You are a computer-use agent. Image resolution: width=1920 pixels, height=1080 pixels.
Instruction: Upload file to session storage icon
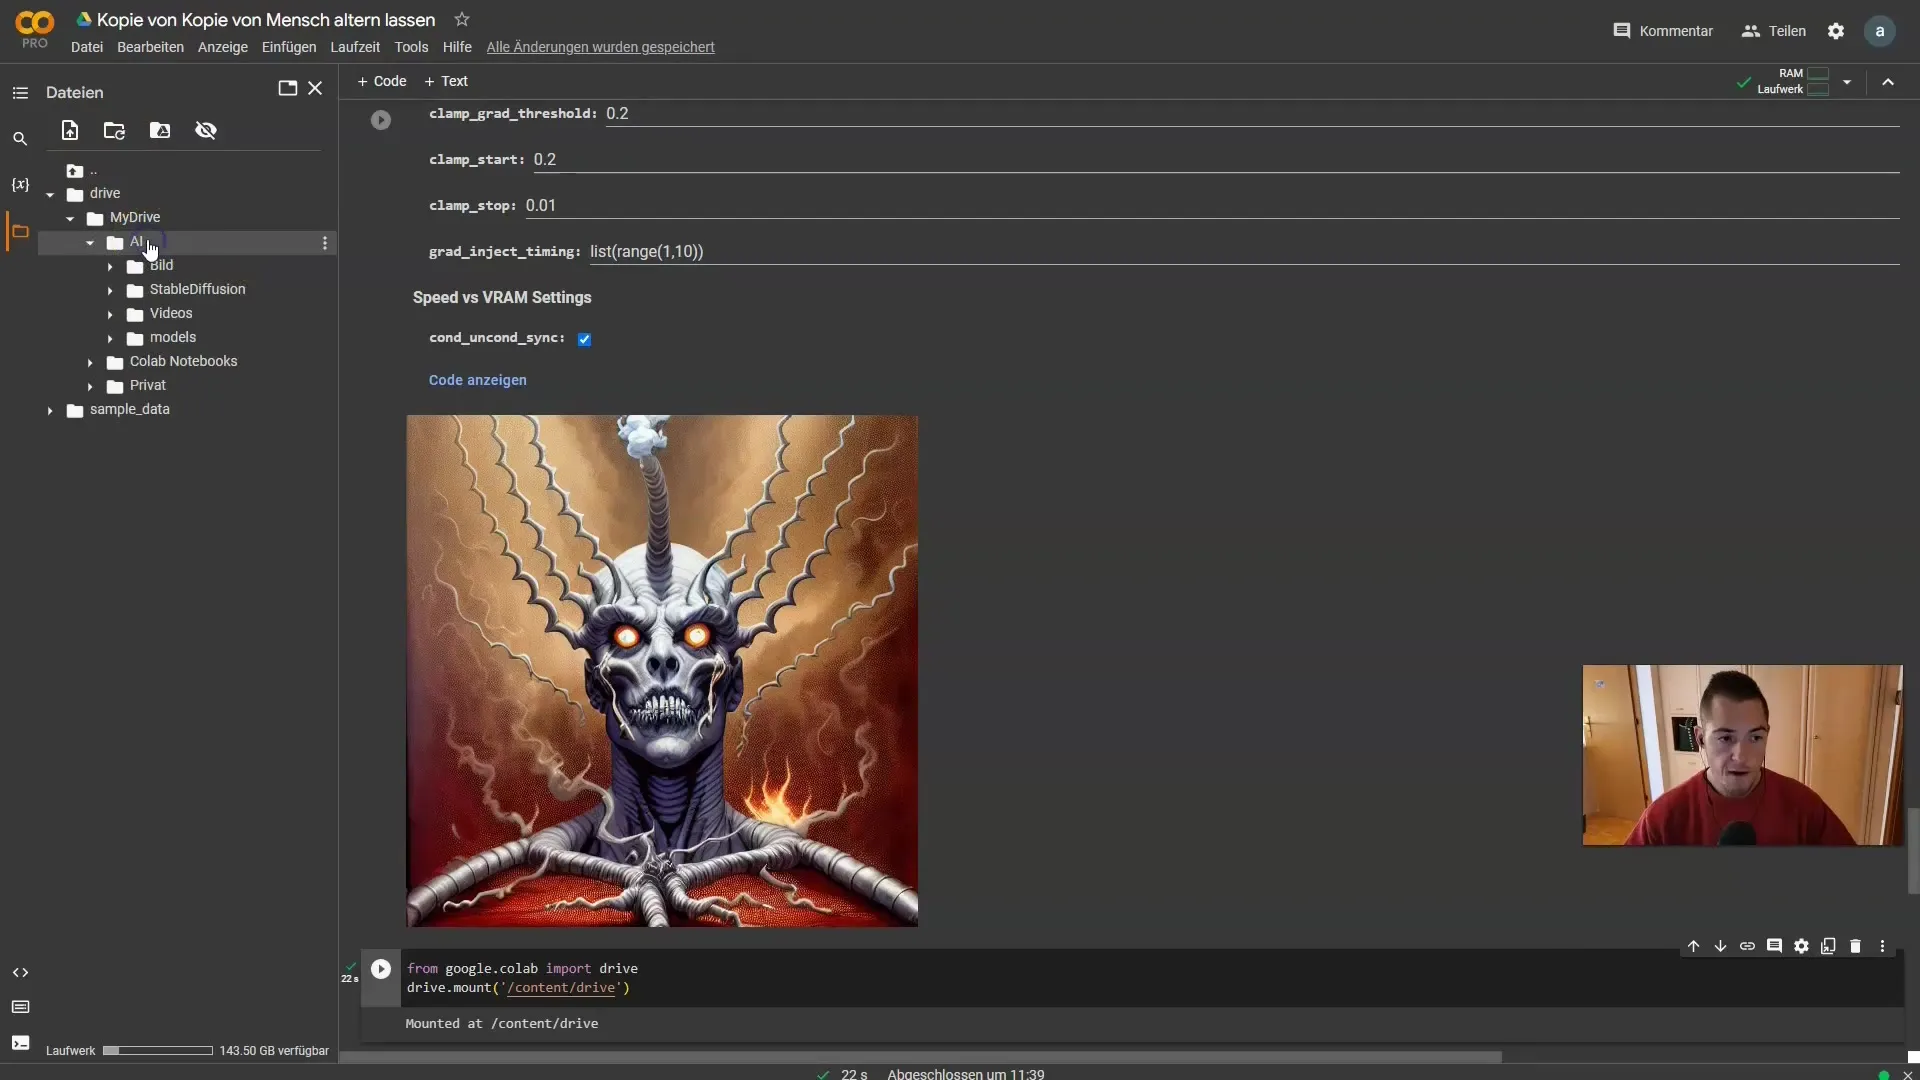(x=70, y=130)
